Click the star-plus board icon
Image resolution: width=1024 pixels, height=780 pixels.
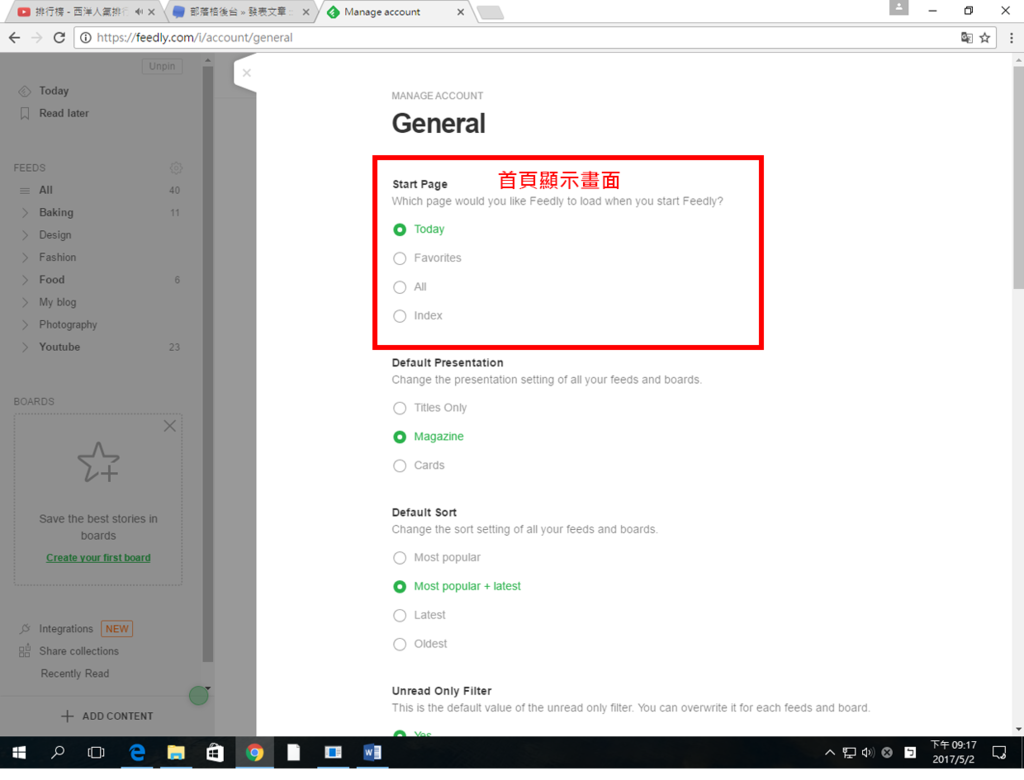coord(99,462)
